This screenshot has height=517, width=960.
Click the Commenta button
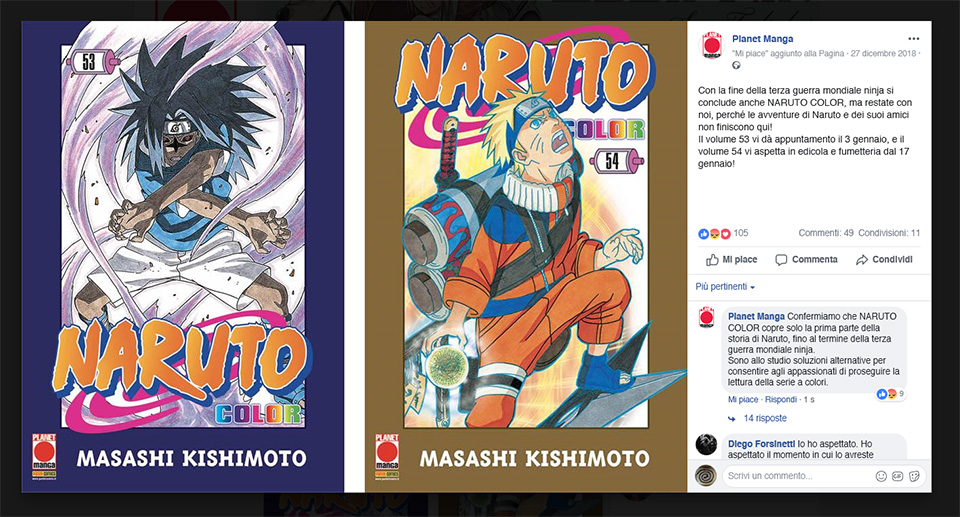(806, 260)
